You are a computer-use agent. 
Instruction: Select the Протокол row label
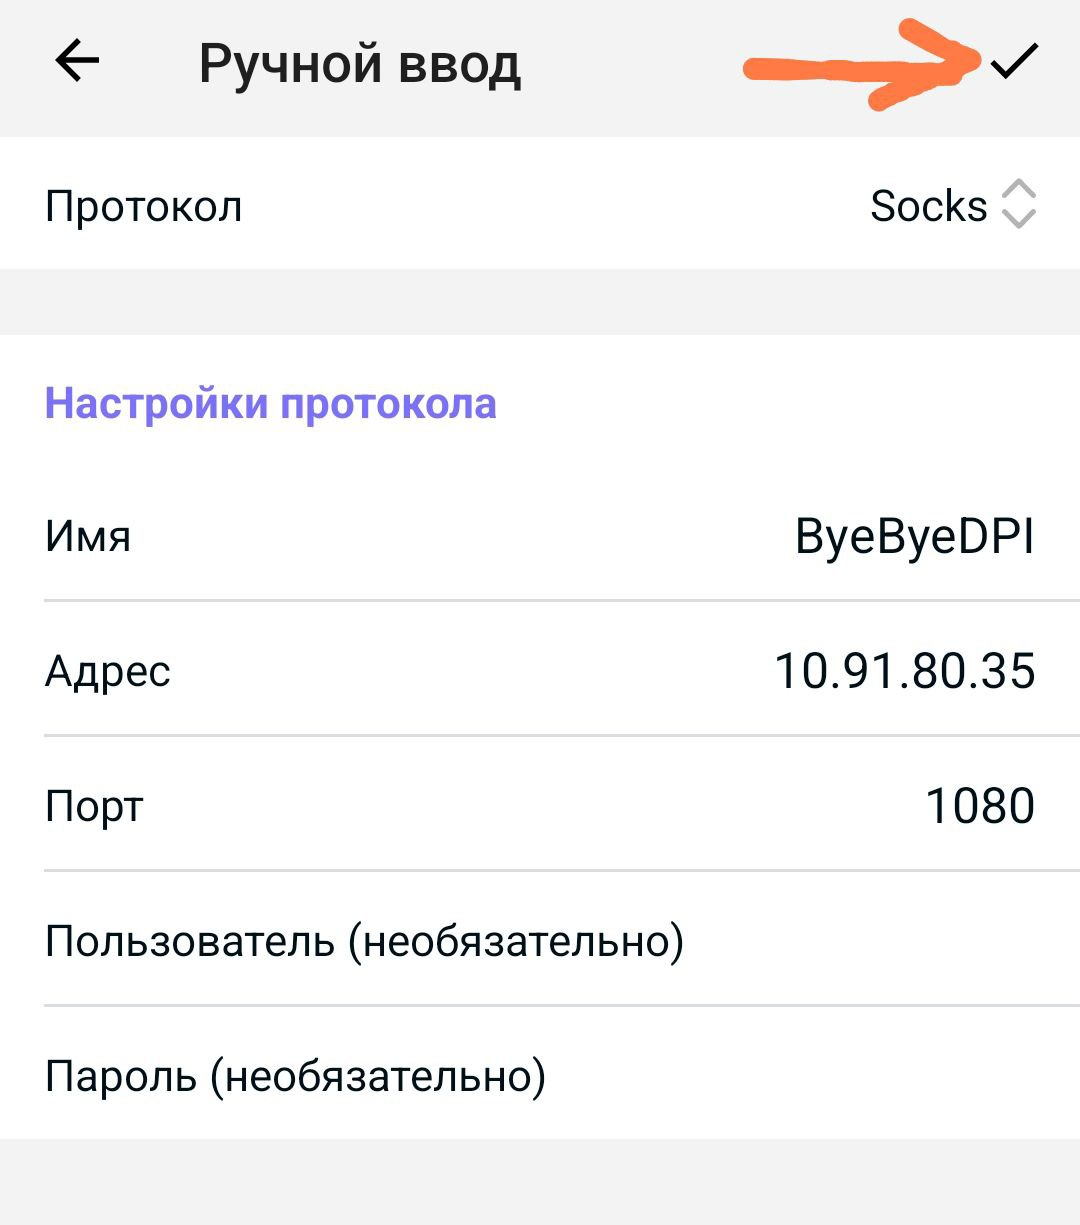pyautogui.click(x=144, y=207)
